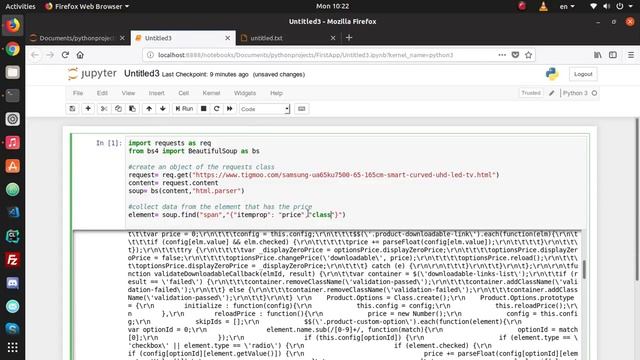
Task: Cut selected cells with scissors icon
Action: [104, 109]
